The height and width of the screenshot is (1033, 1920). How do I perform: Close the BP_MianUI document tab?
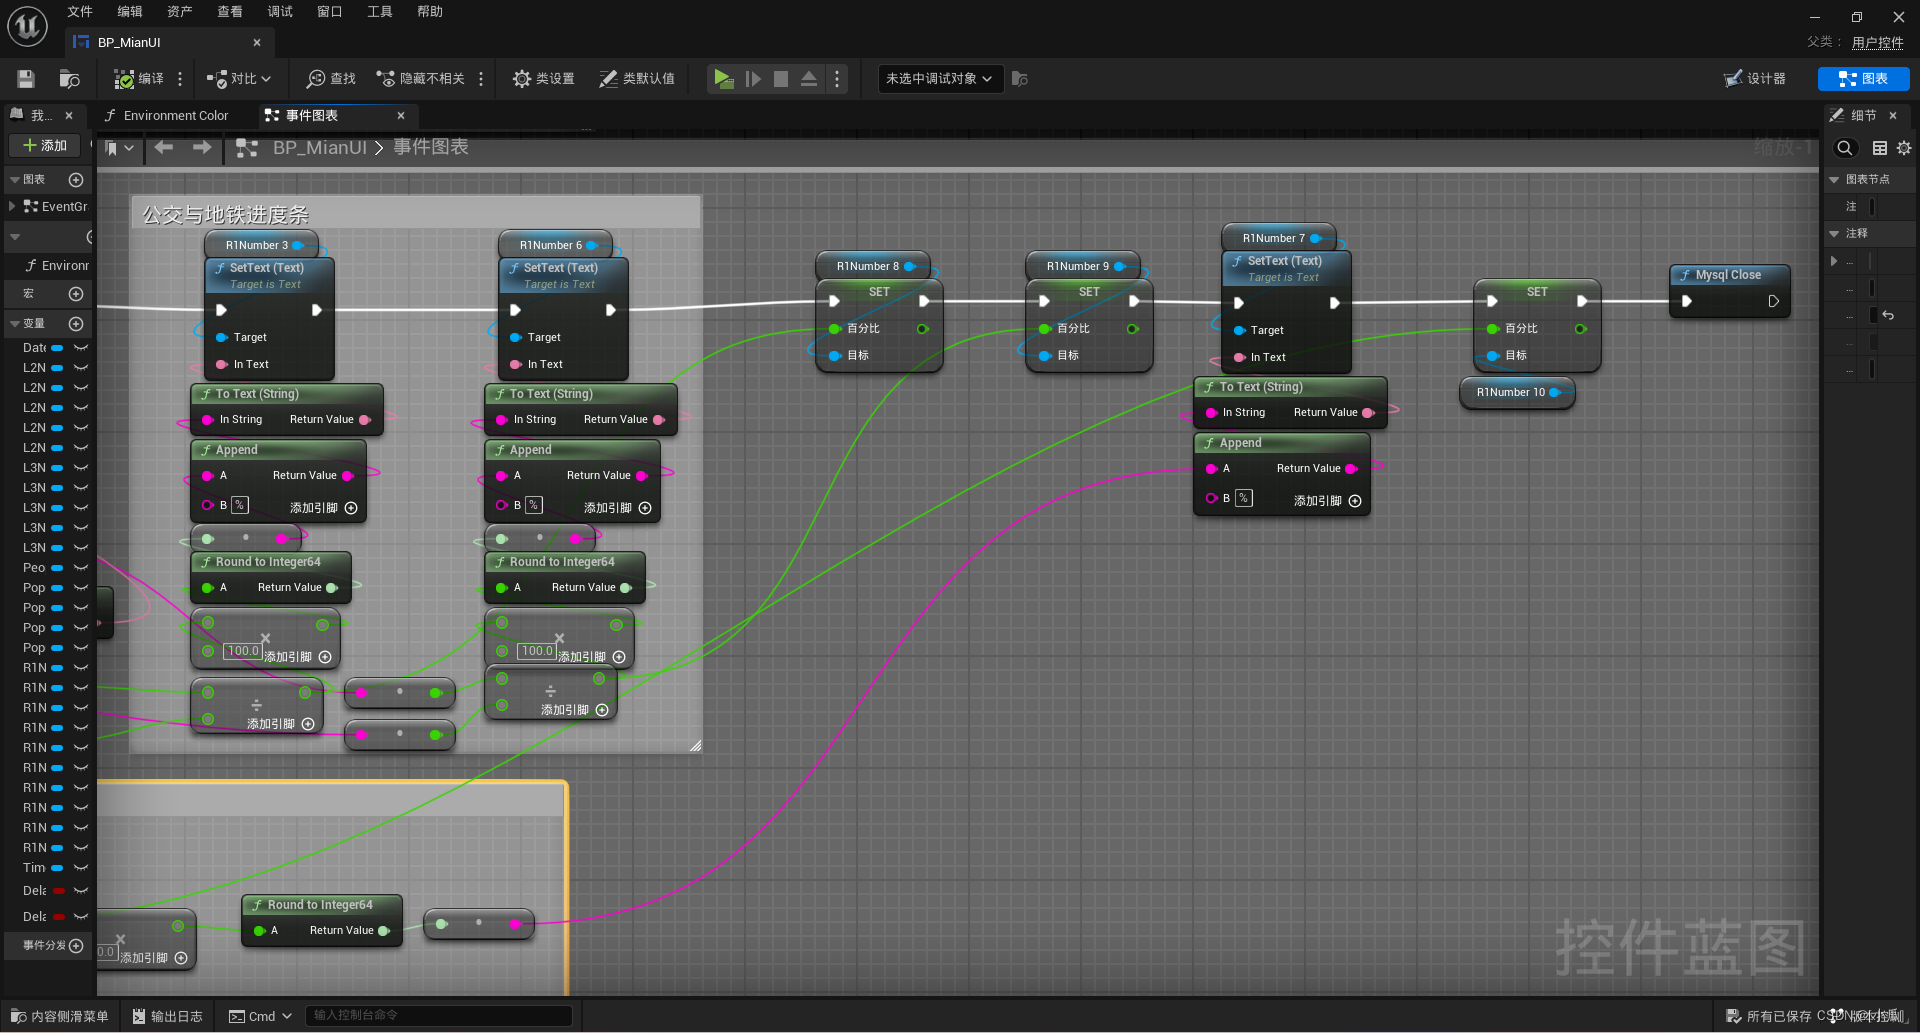[257, 43]
